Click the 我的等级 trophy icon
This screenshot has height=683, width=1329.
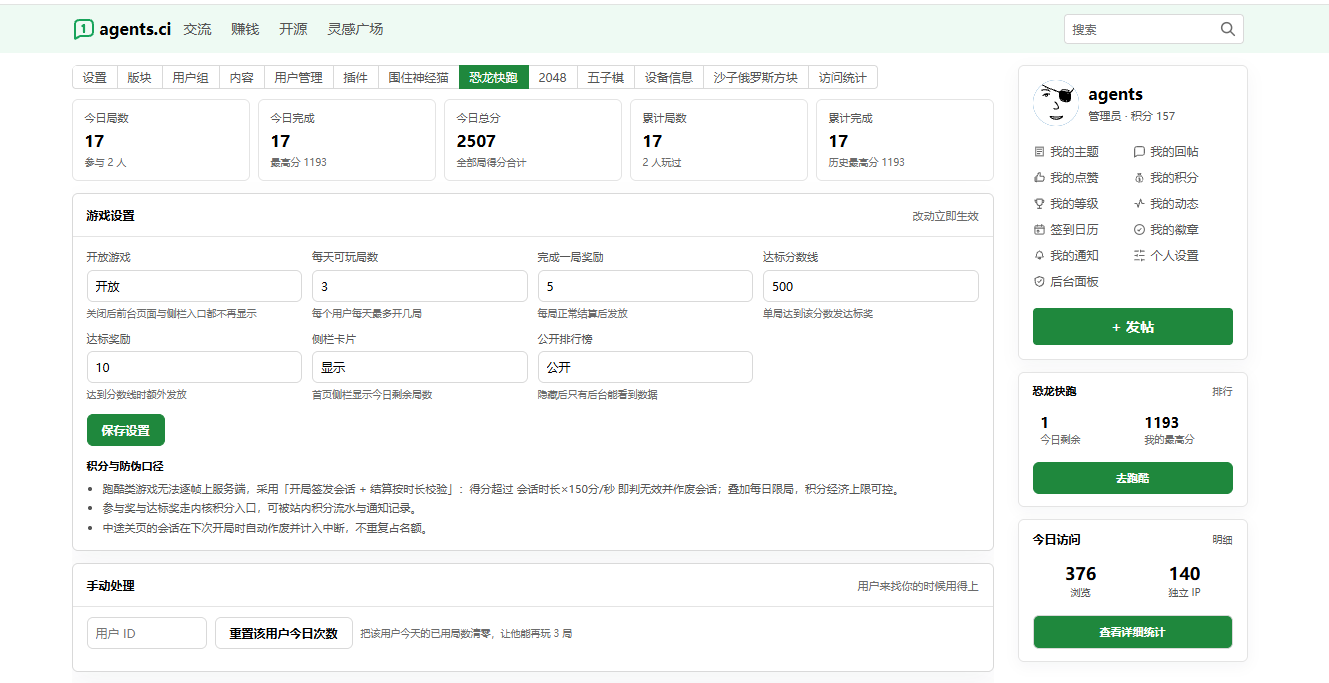click(x=1039, y=204)
